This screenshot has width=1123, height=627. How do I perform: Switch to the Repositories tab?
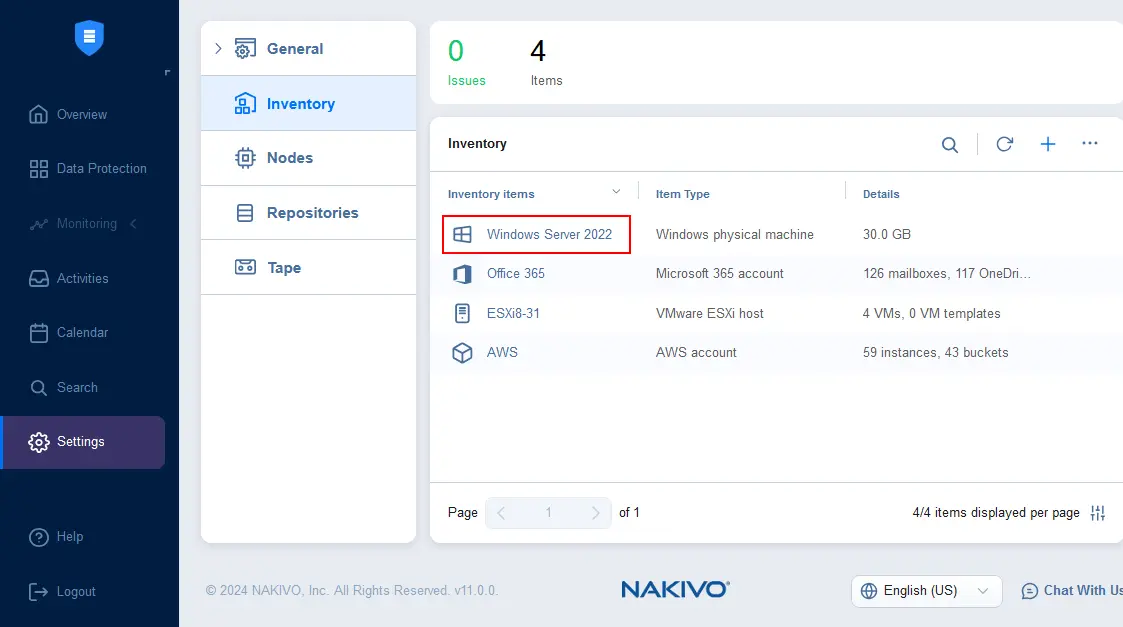tap(309, 213)
